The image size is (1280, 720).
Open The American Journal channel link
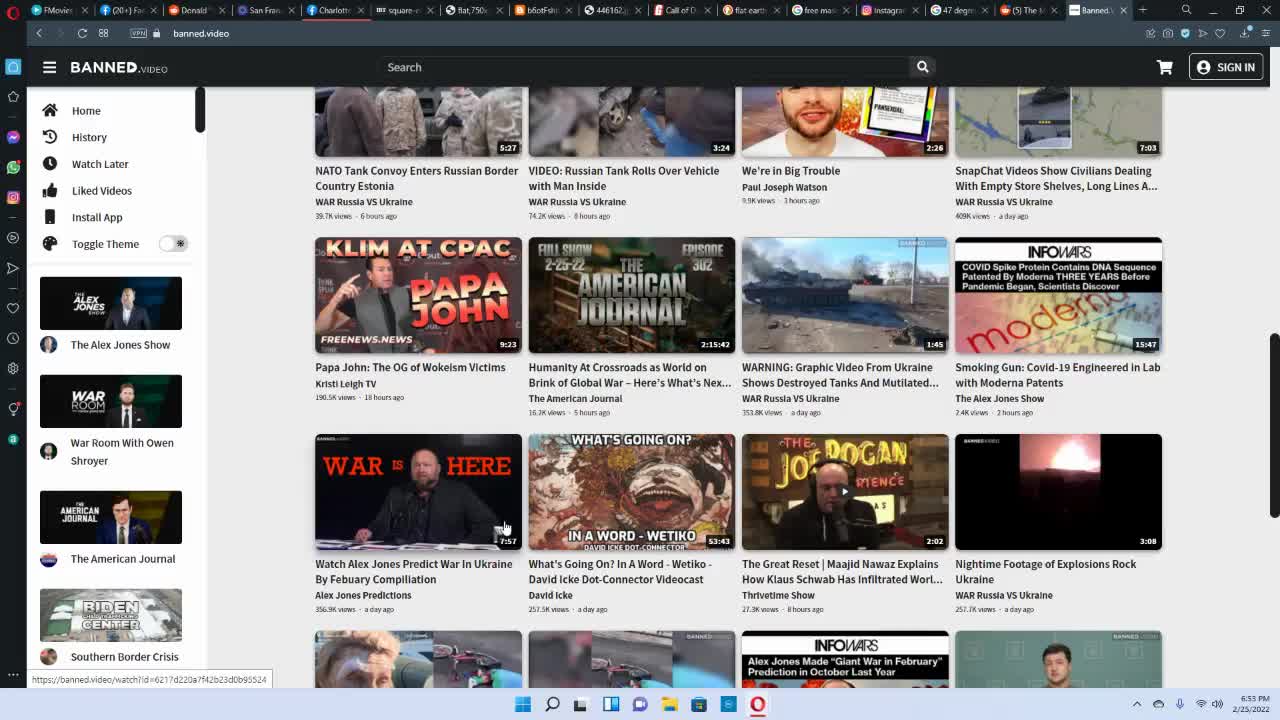point(123,559)
